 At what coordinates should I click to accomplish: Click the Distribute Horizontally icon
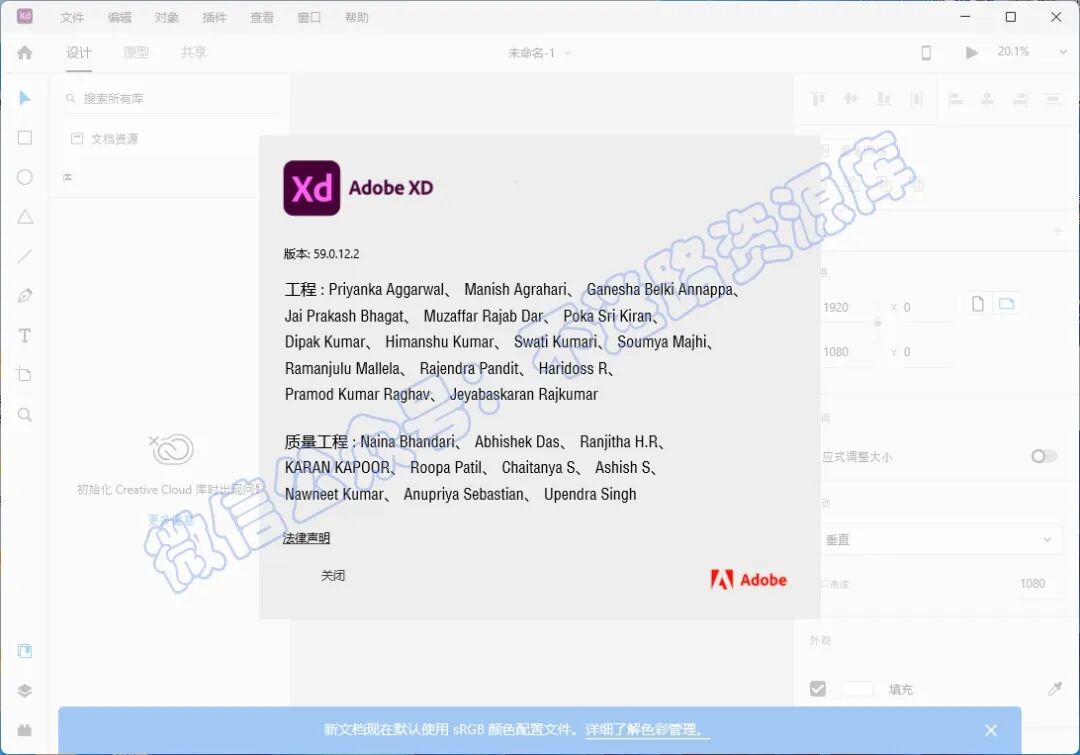(x=917, y=99)
